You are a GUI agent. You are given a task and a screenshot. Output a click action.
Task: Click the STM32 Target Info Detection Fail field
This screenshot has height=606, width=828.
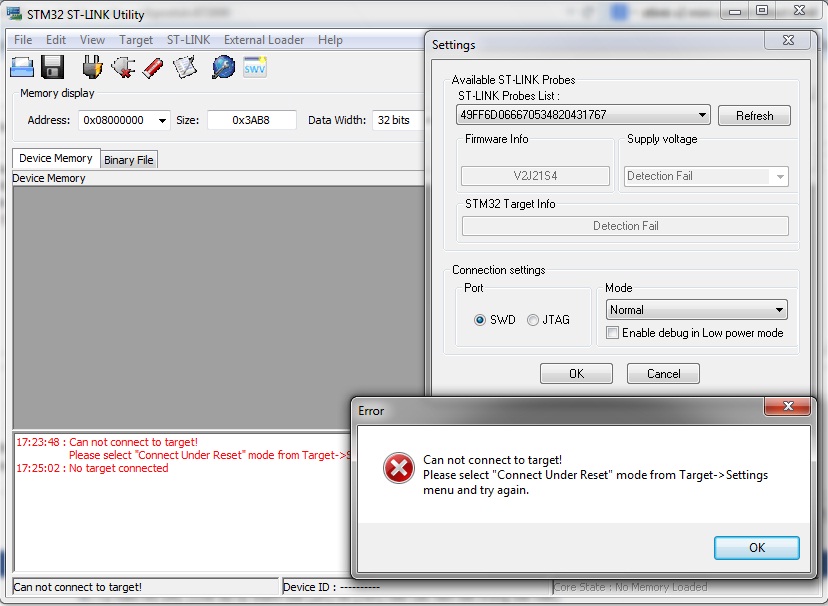625,226
